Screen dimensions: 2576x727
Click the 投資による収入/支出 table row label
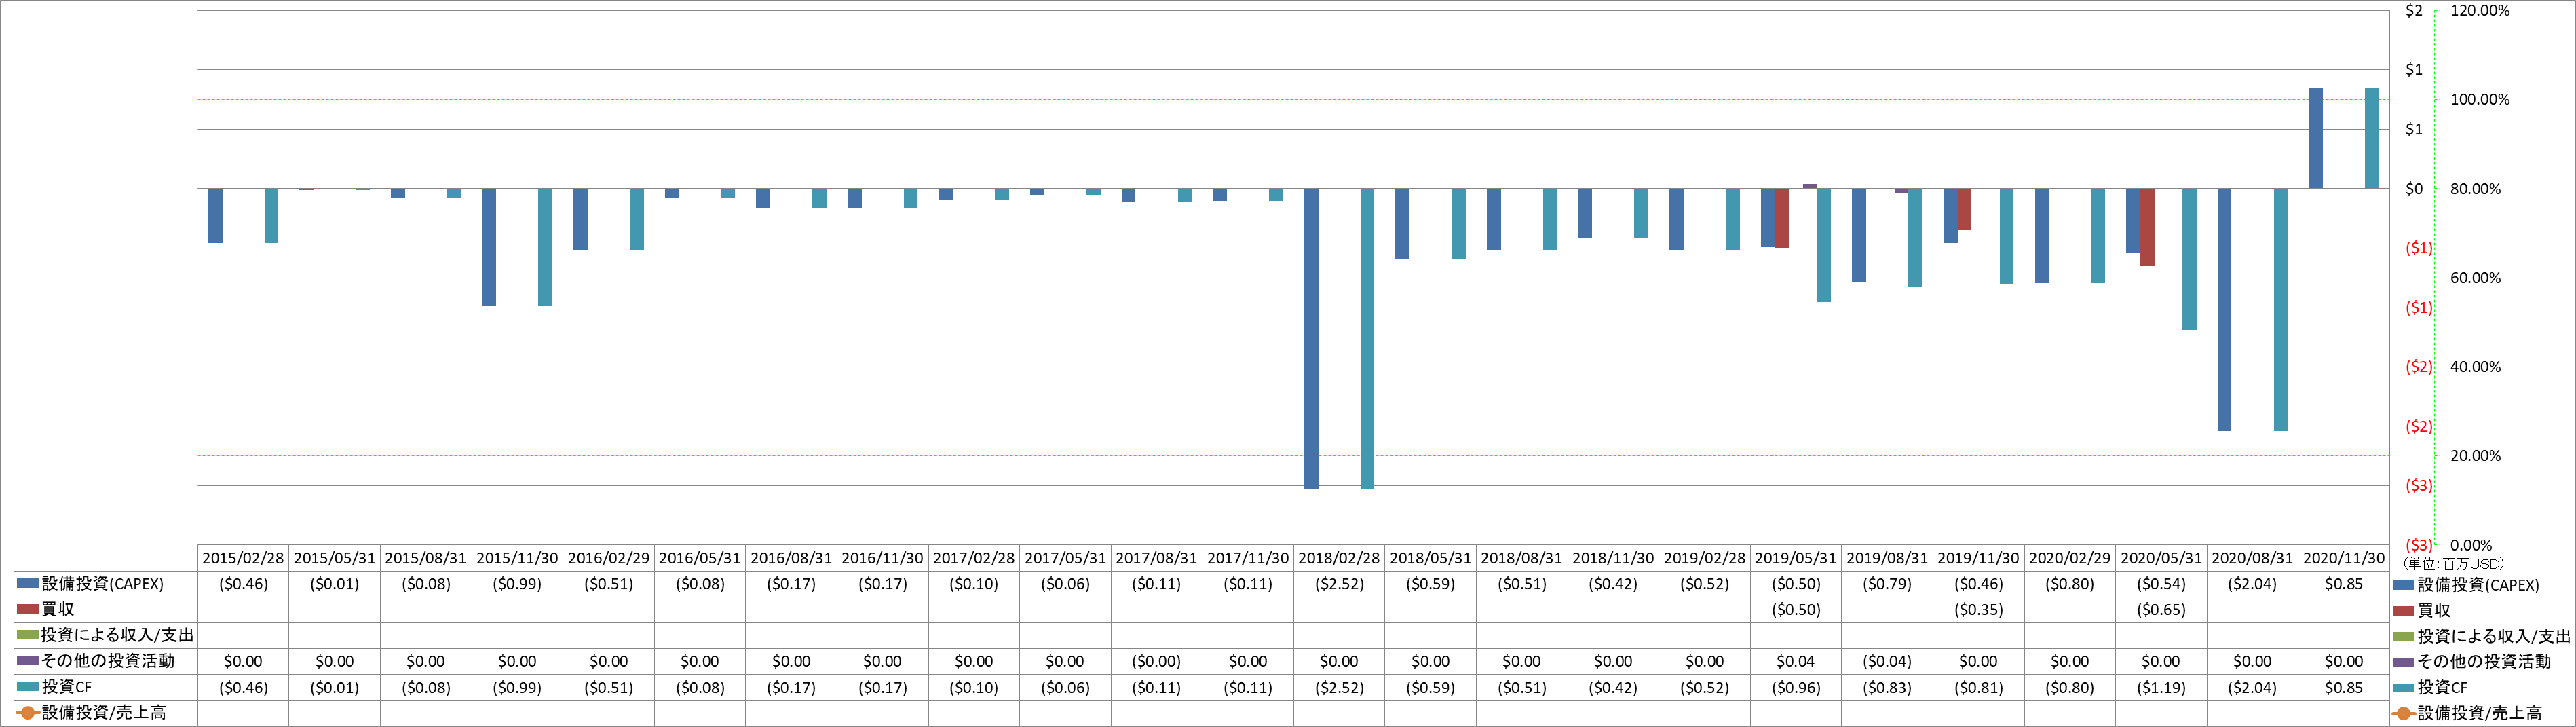[118, 635]
